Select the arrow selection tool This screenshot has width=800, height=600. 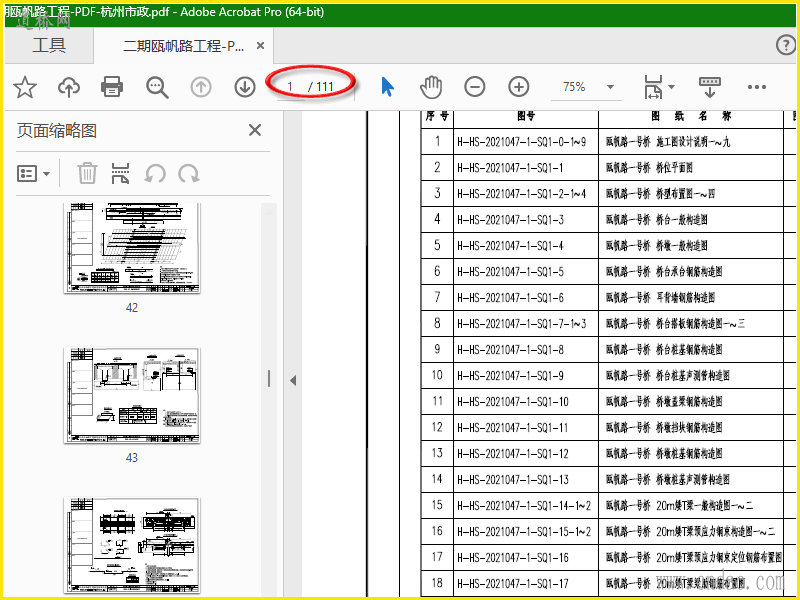[x=387, y=87]
